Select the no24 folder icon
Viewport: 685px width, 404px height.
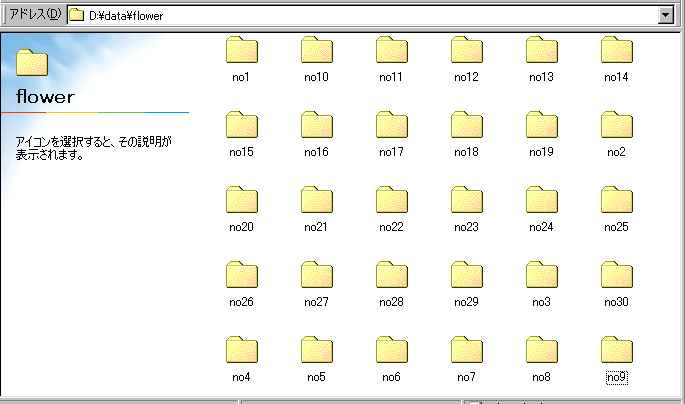tap(542, 200)
